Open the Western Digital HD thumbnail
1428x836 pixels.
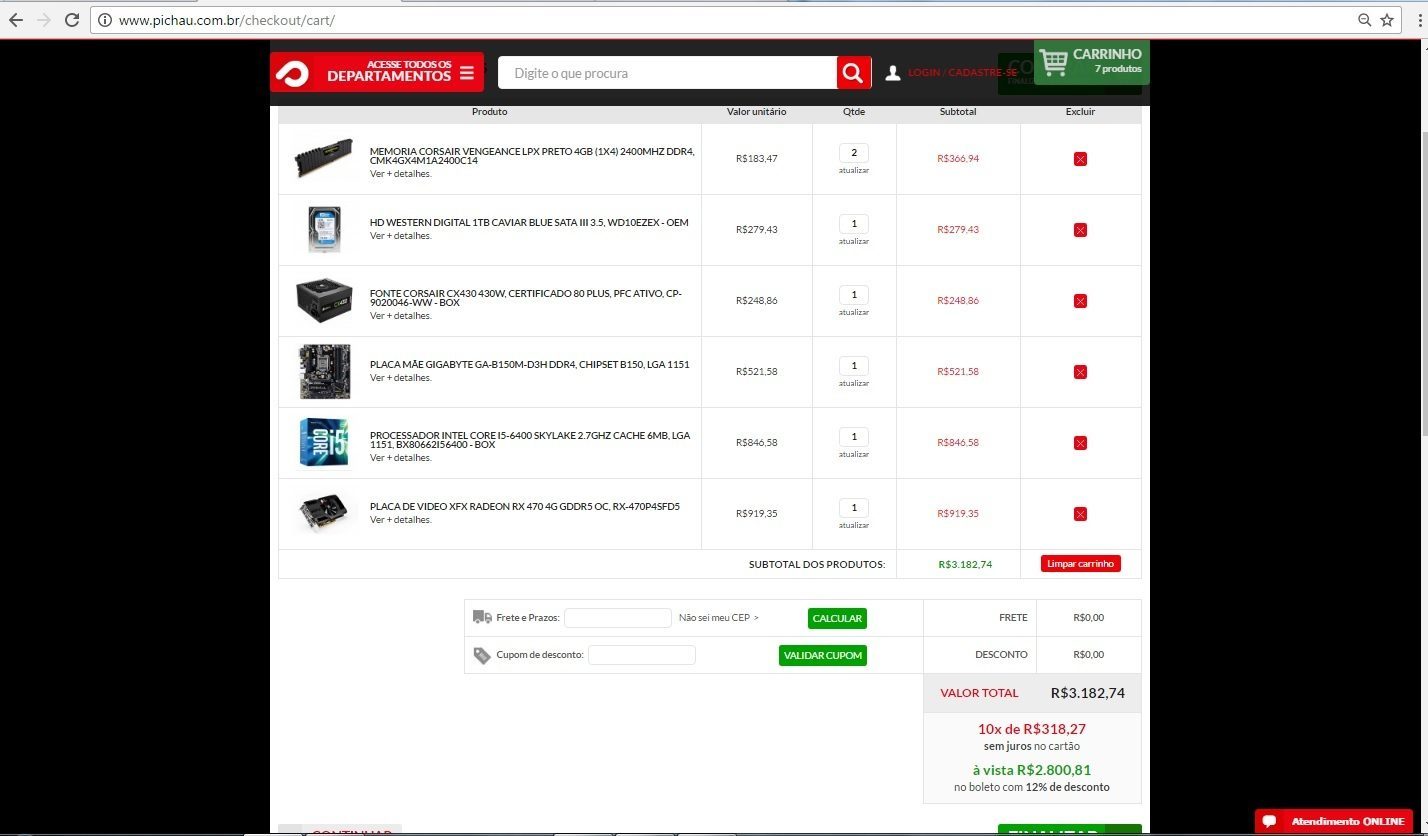pyautogui.click(x=324, y=229)
